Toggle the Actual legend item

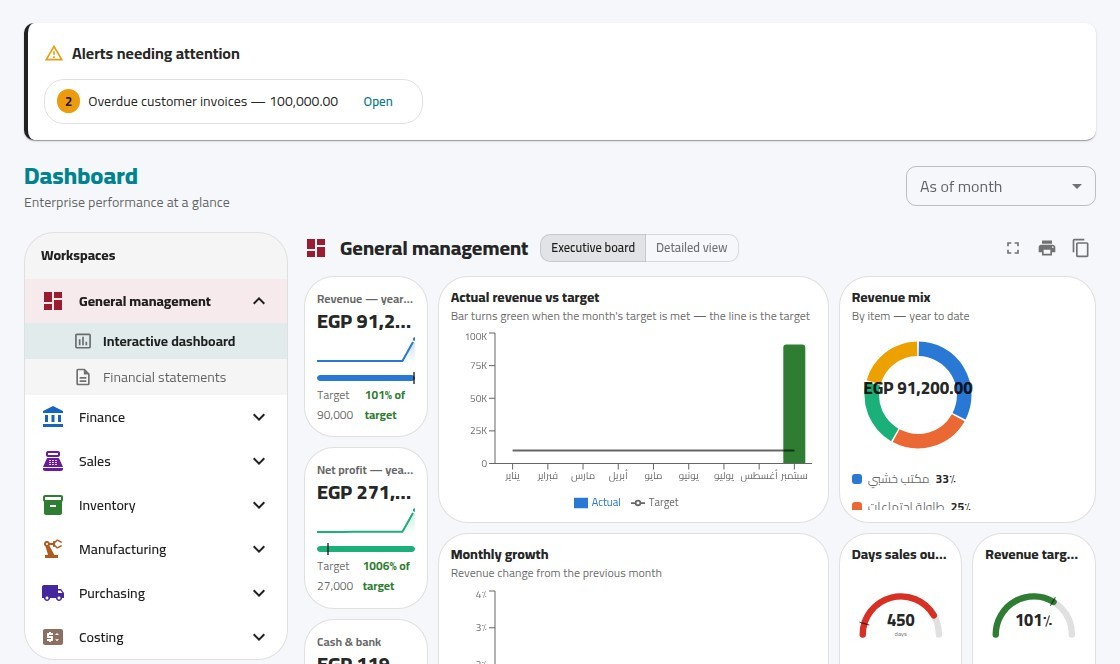tap(597, 503)
